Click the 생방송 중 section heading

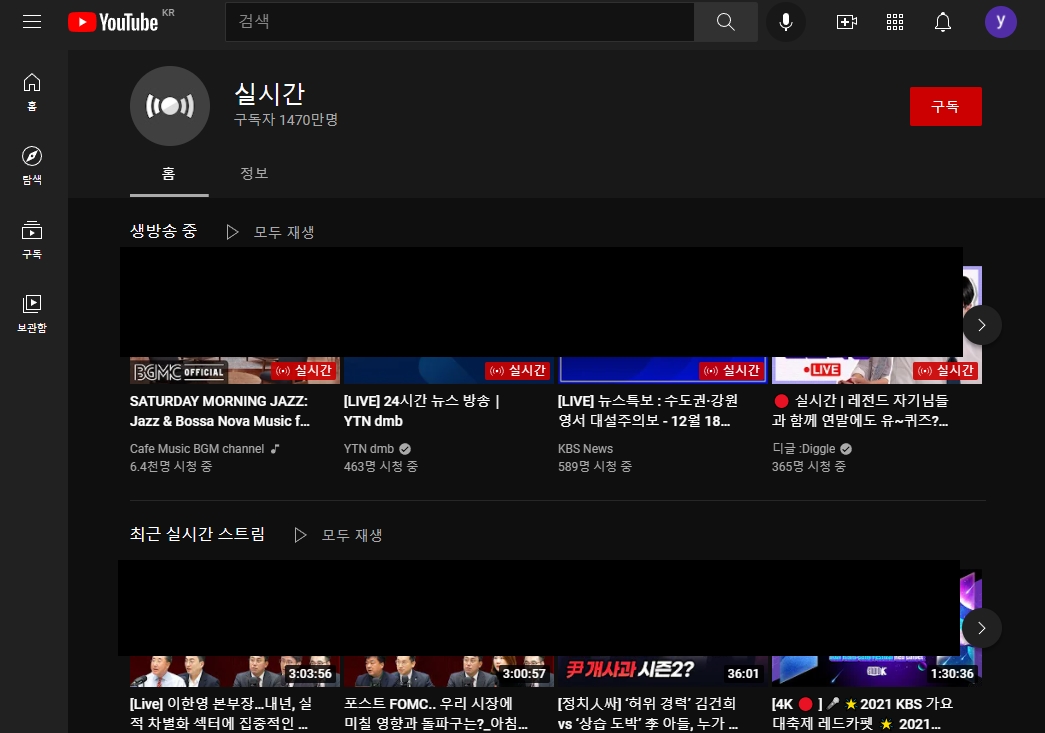[x=163, y=231]
